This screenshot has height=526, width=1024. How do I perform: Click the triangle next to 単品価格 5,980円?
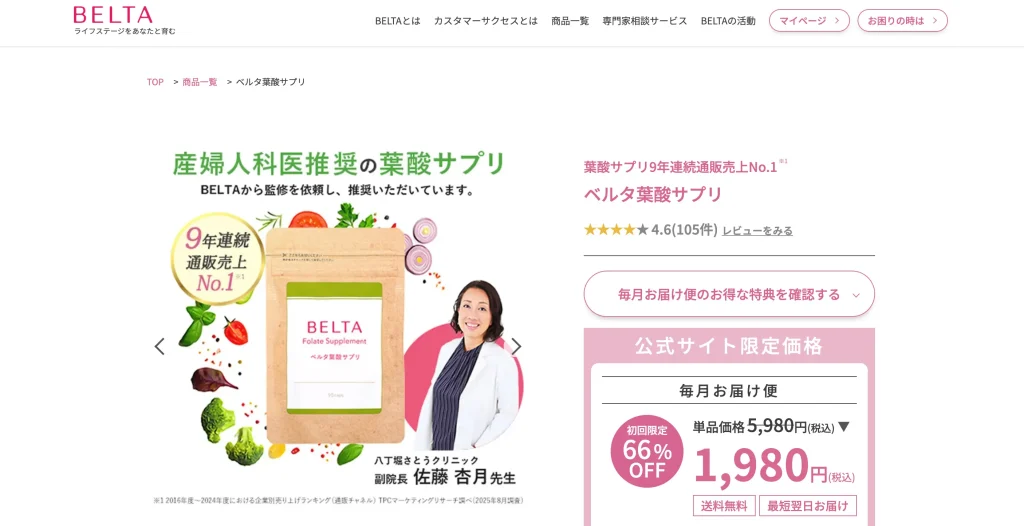click(x=844, y=427)
